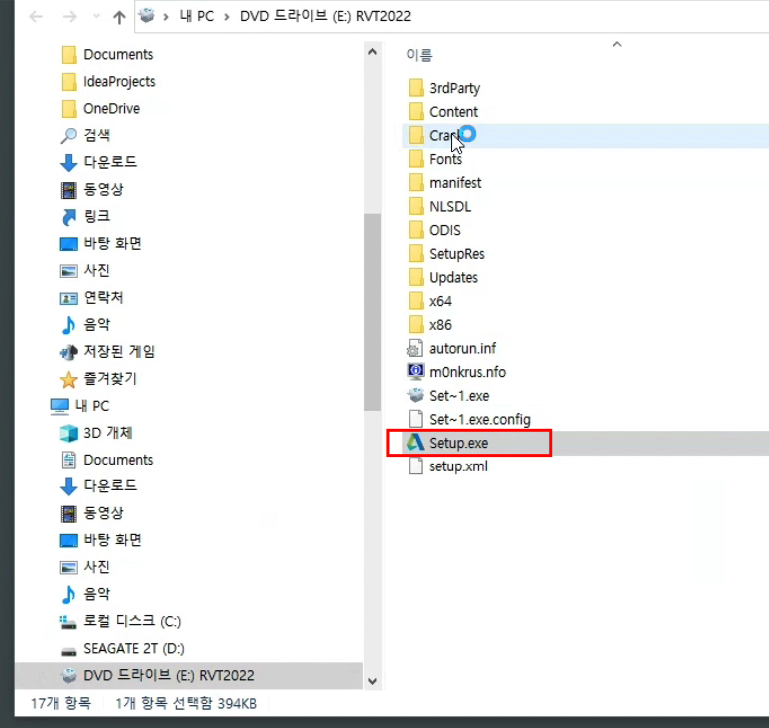Open '3D 개체' in the navigation pane

coord(96,433)
